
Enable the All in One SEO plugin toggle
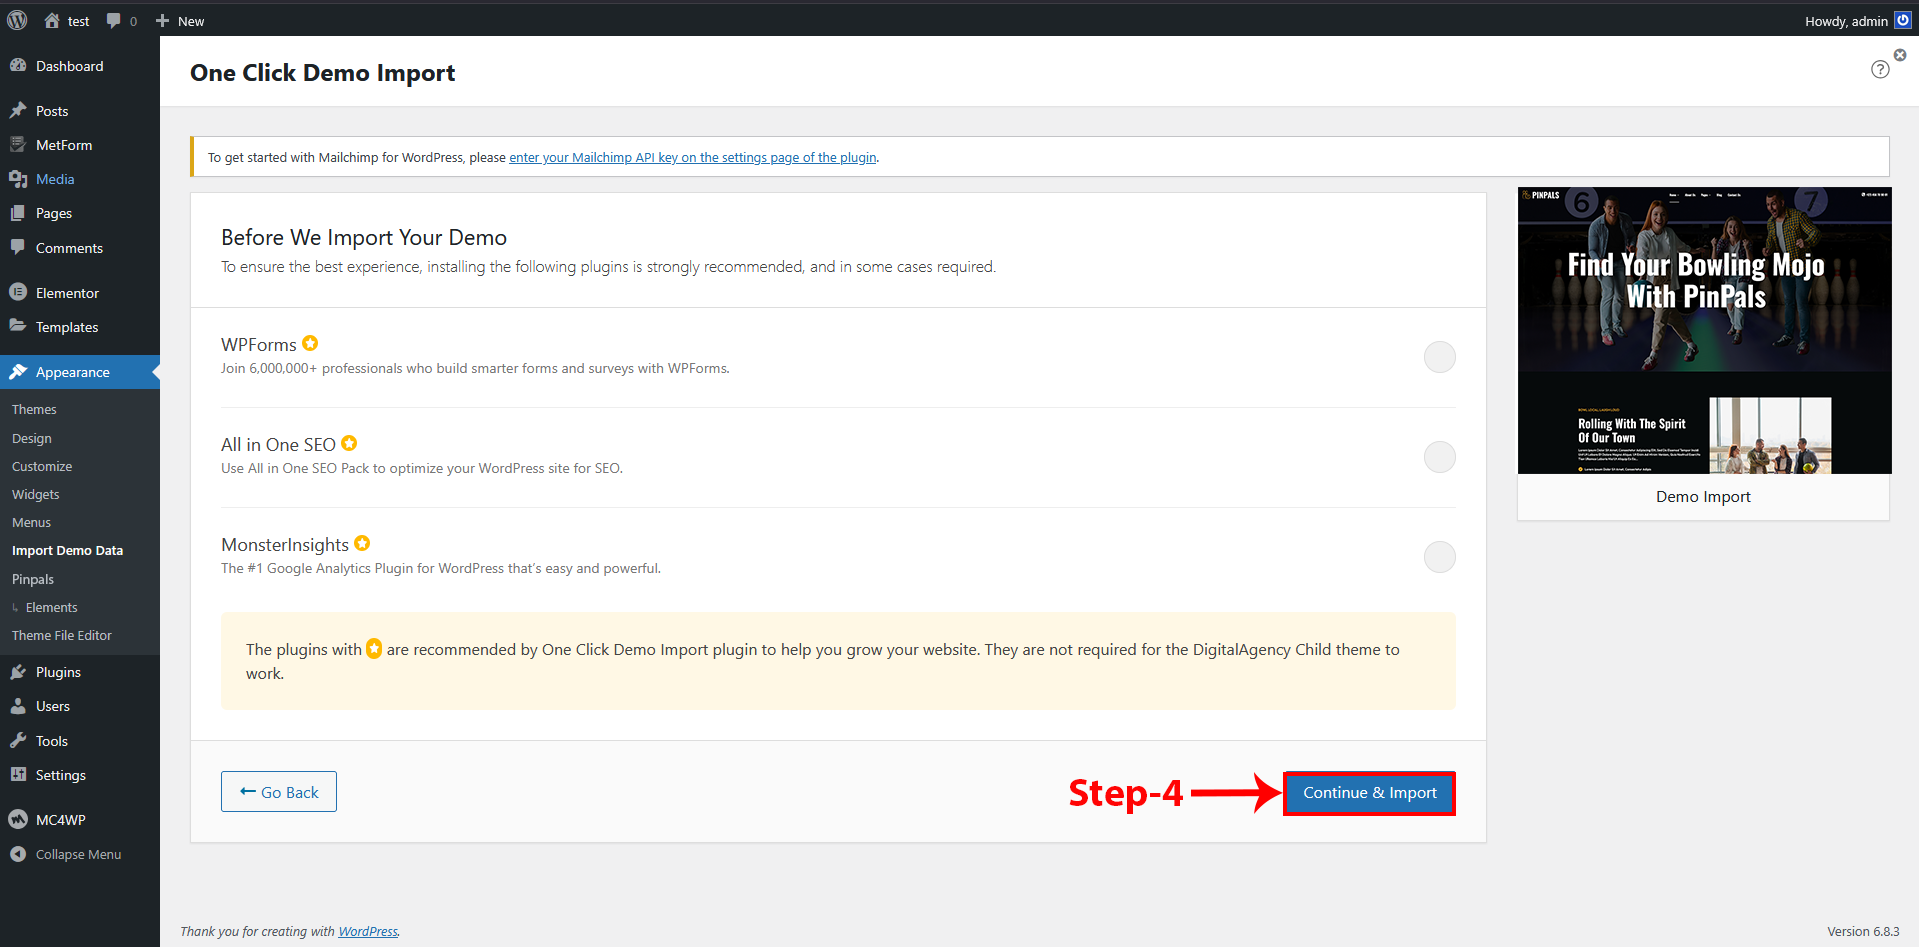pos(1439,457)
